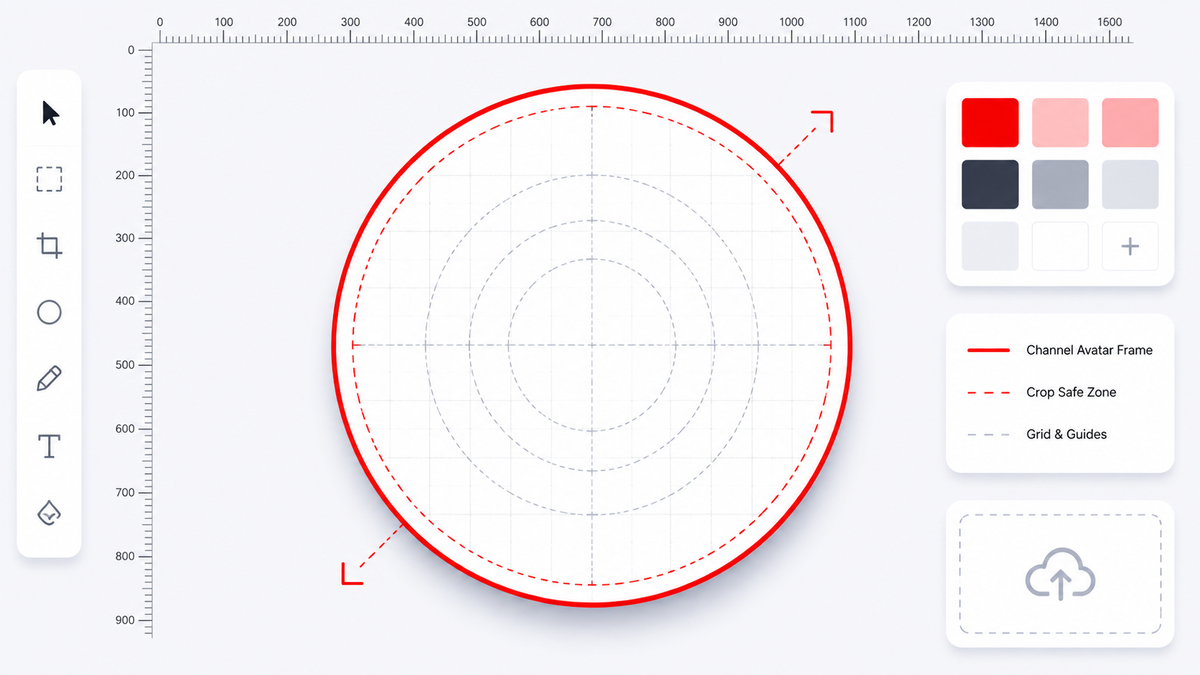Click the solid red line legend sample
1200x675 pixels.
(x=988, y=350)
